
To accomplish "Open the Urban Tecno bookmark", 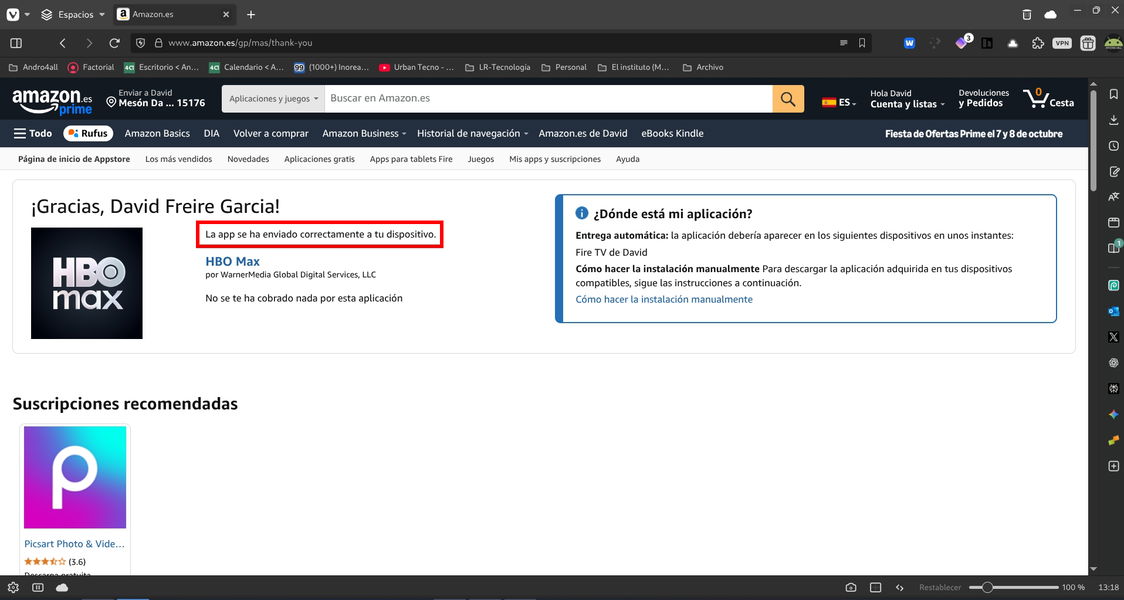I will tap(416, 67).
